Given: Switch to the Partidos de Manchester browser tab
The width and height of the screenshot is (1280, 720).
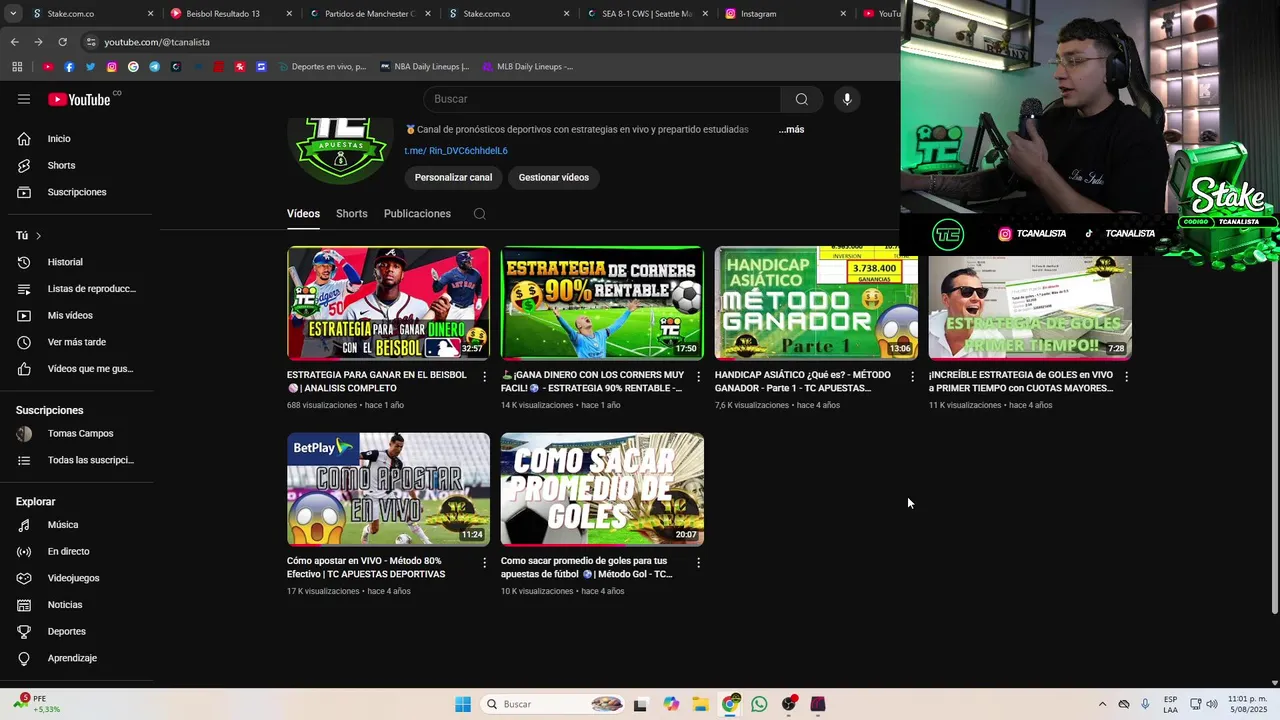Looking at the screenshot, I should point(369,14).
